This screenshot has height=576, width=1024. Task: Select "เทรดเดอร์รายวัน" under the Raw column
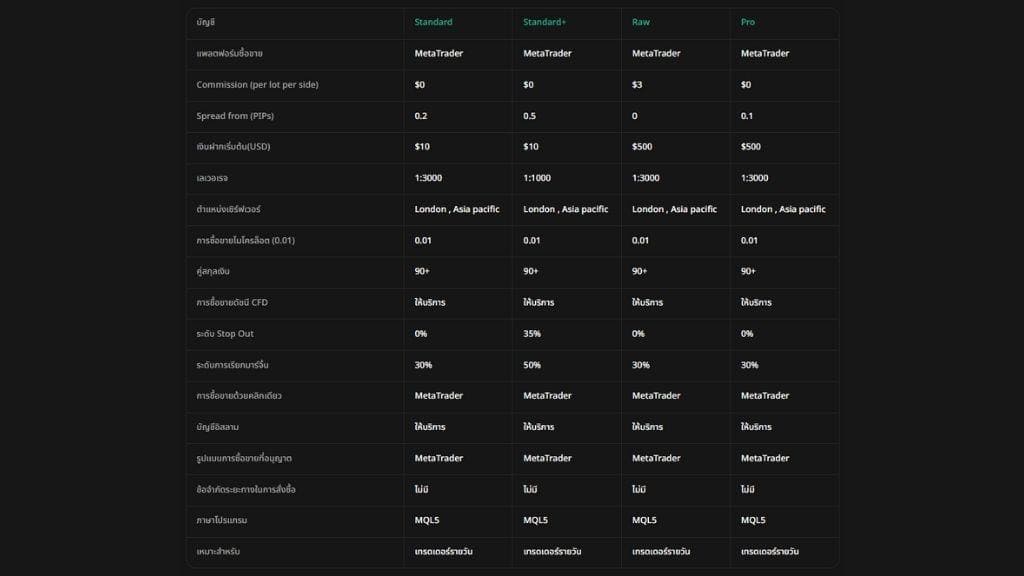661,551
